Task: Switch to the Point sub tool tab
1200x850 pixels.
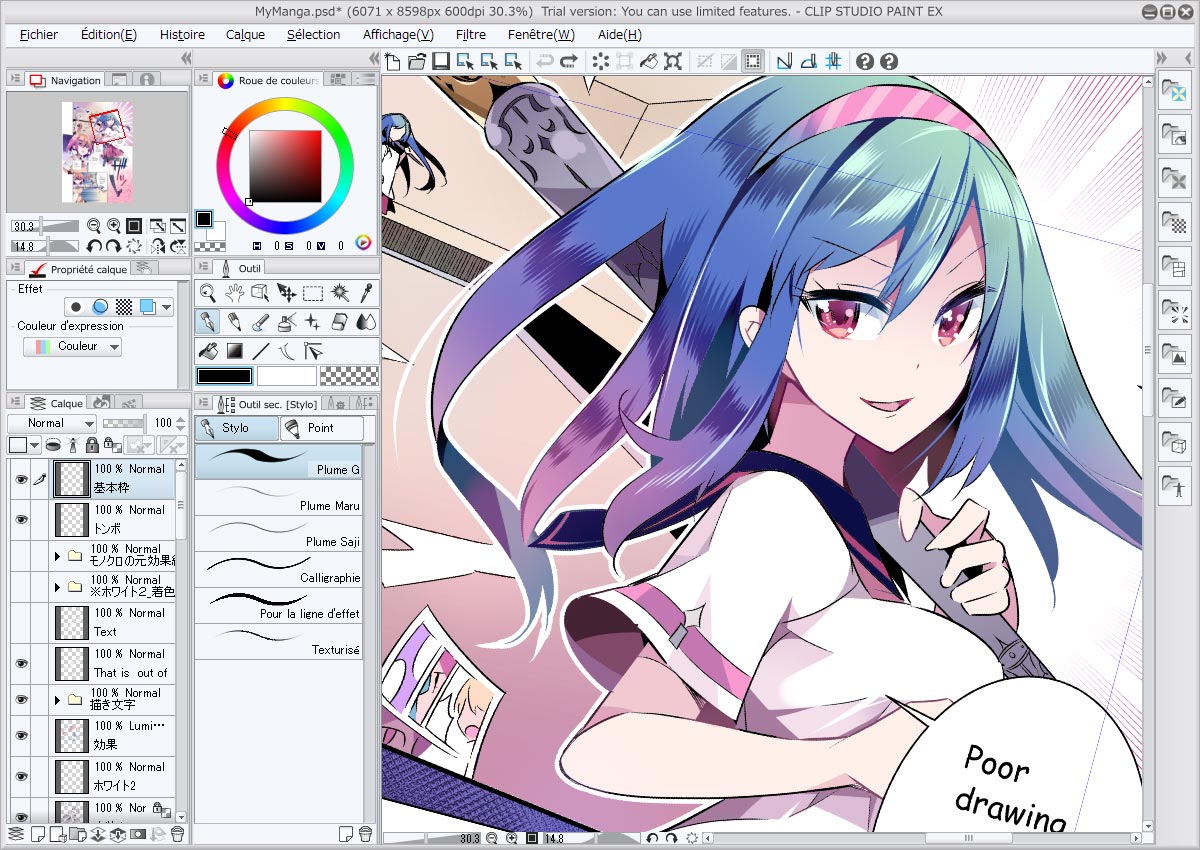Action: click(x=320, y=428)
